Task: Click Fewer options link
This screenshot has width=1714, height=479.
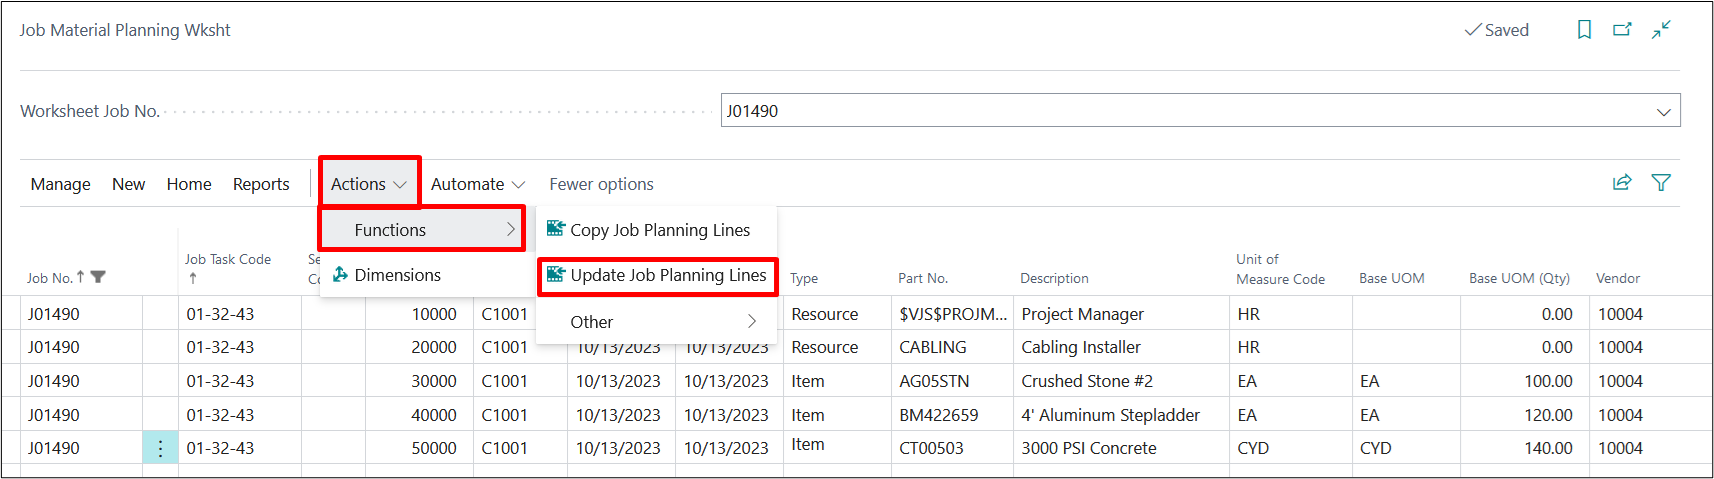Action: (601, 184)
